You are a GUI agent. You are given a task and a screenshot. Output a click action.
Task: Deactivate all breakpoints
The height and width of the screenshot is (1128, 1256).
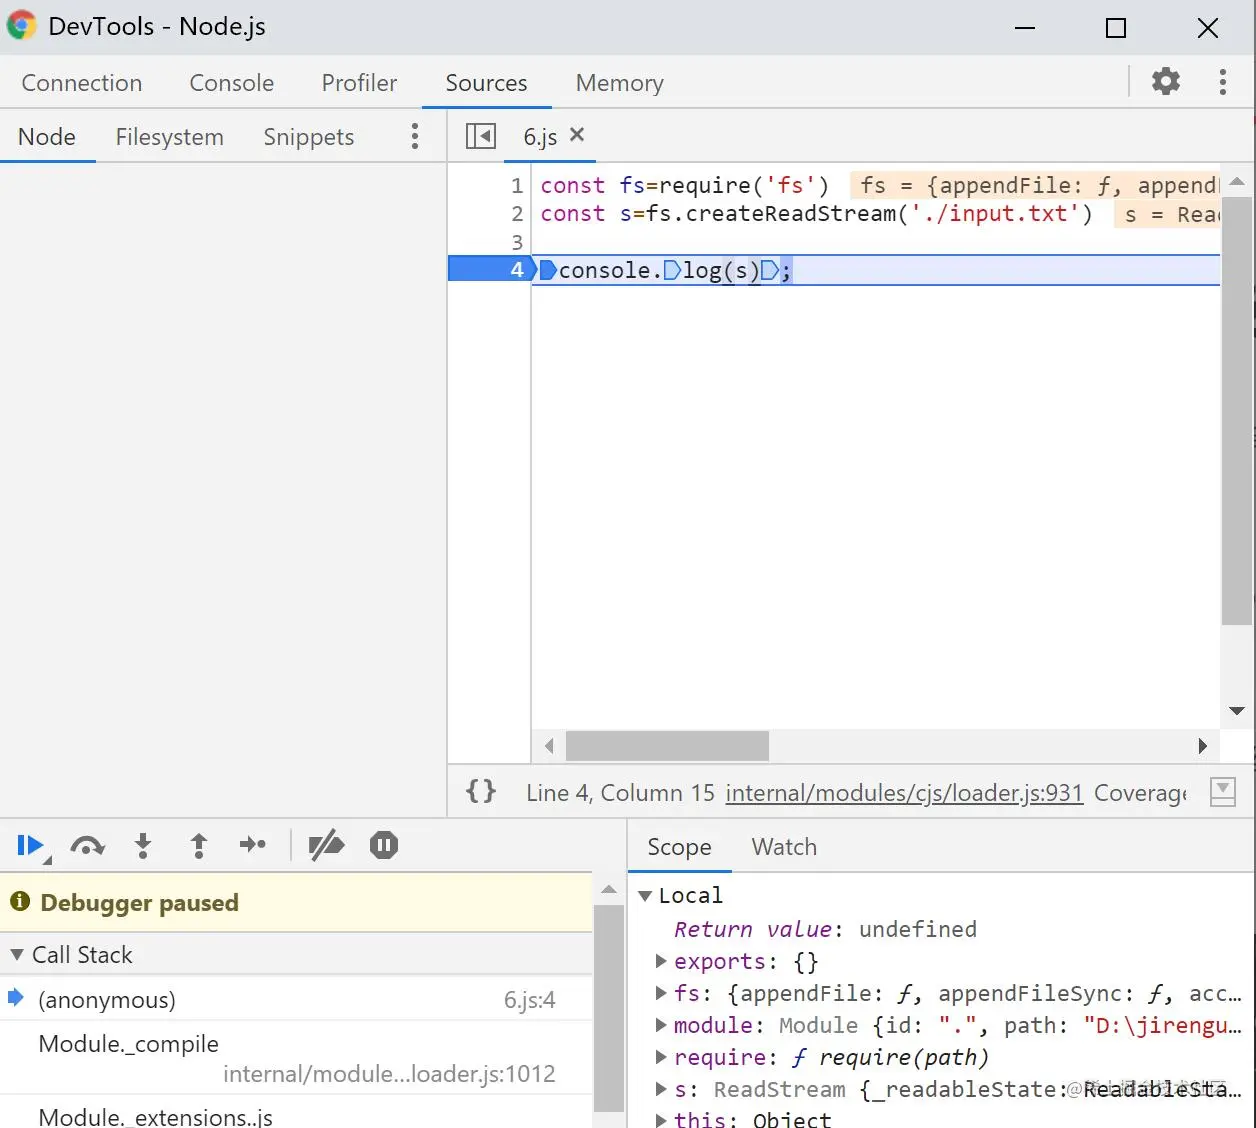point(326,846)
